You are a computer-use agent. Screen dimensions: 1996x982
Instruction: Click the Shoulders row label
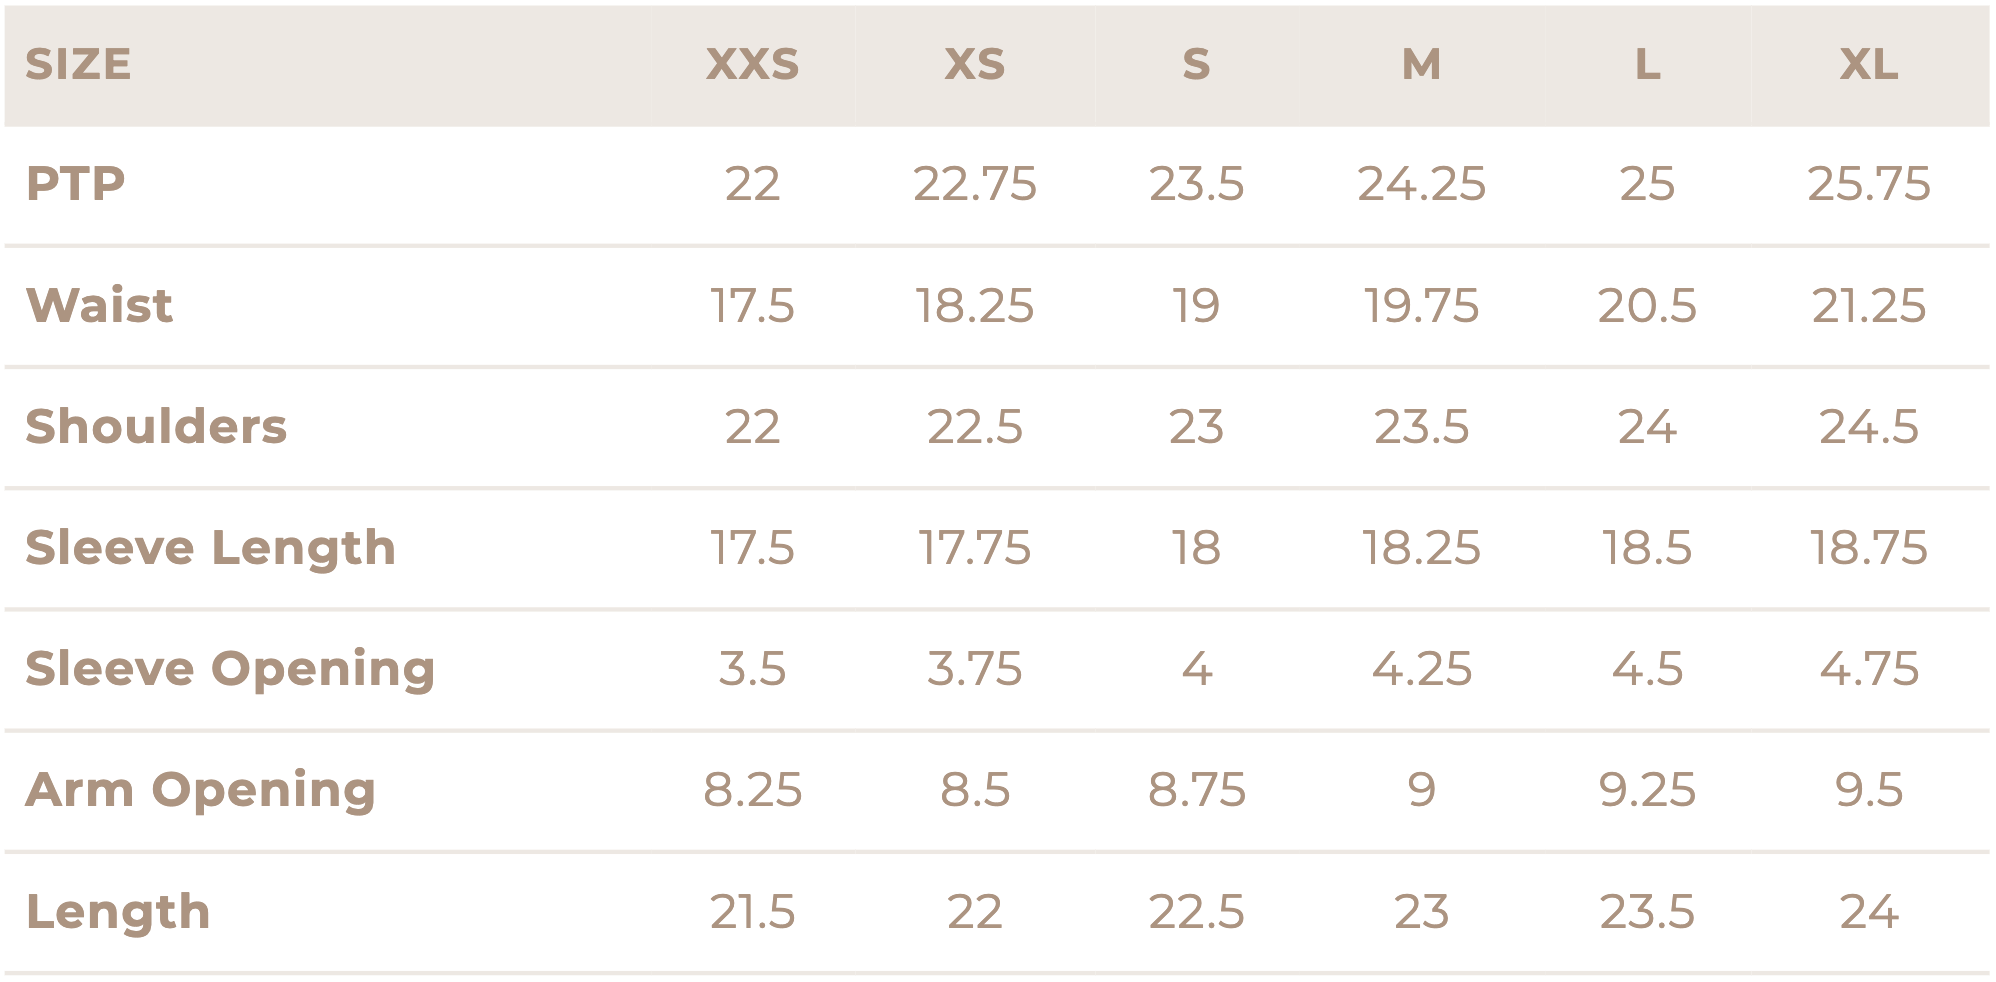156,427
